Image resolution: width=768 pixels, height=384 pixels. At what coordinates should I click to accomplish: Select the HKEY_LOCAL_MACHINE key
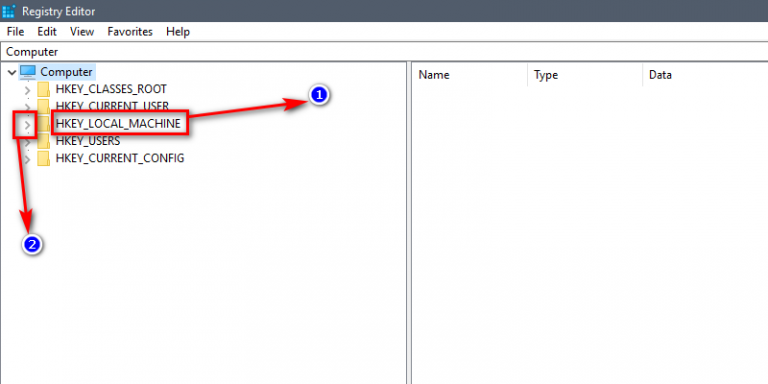click(118, 124)
